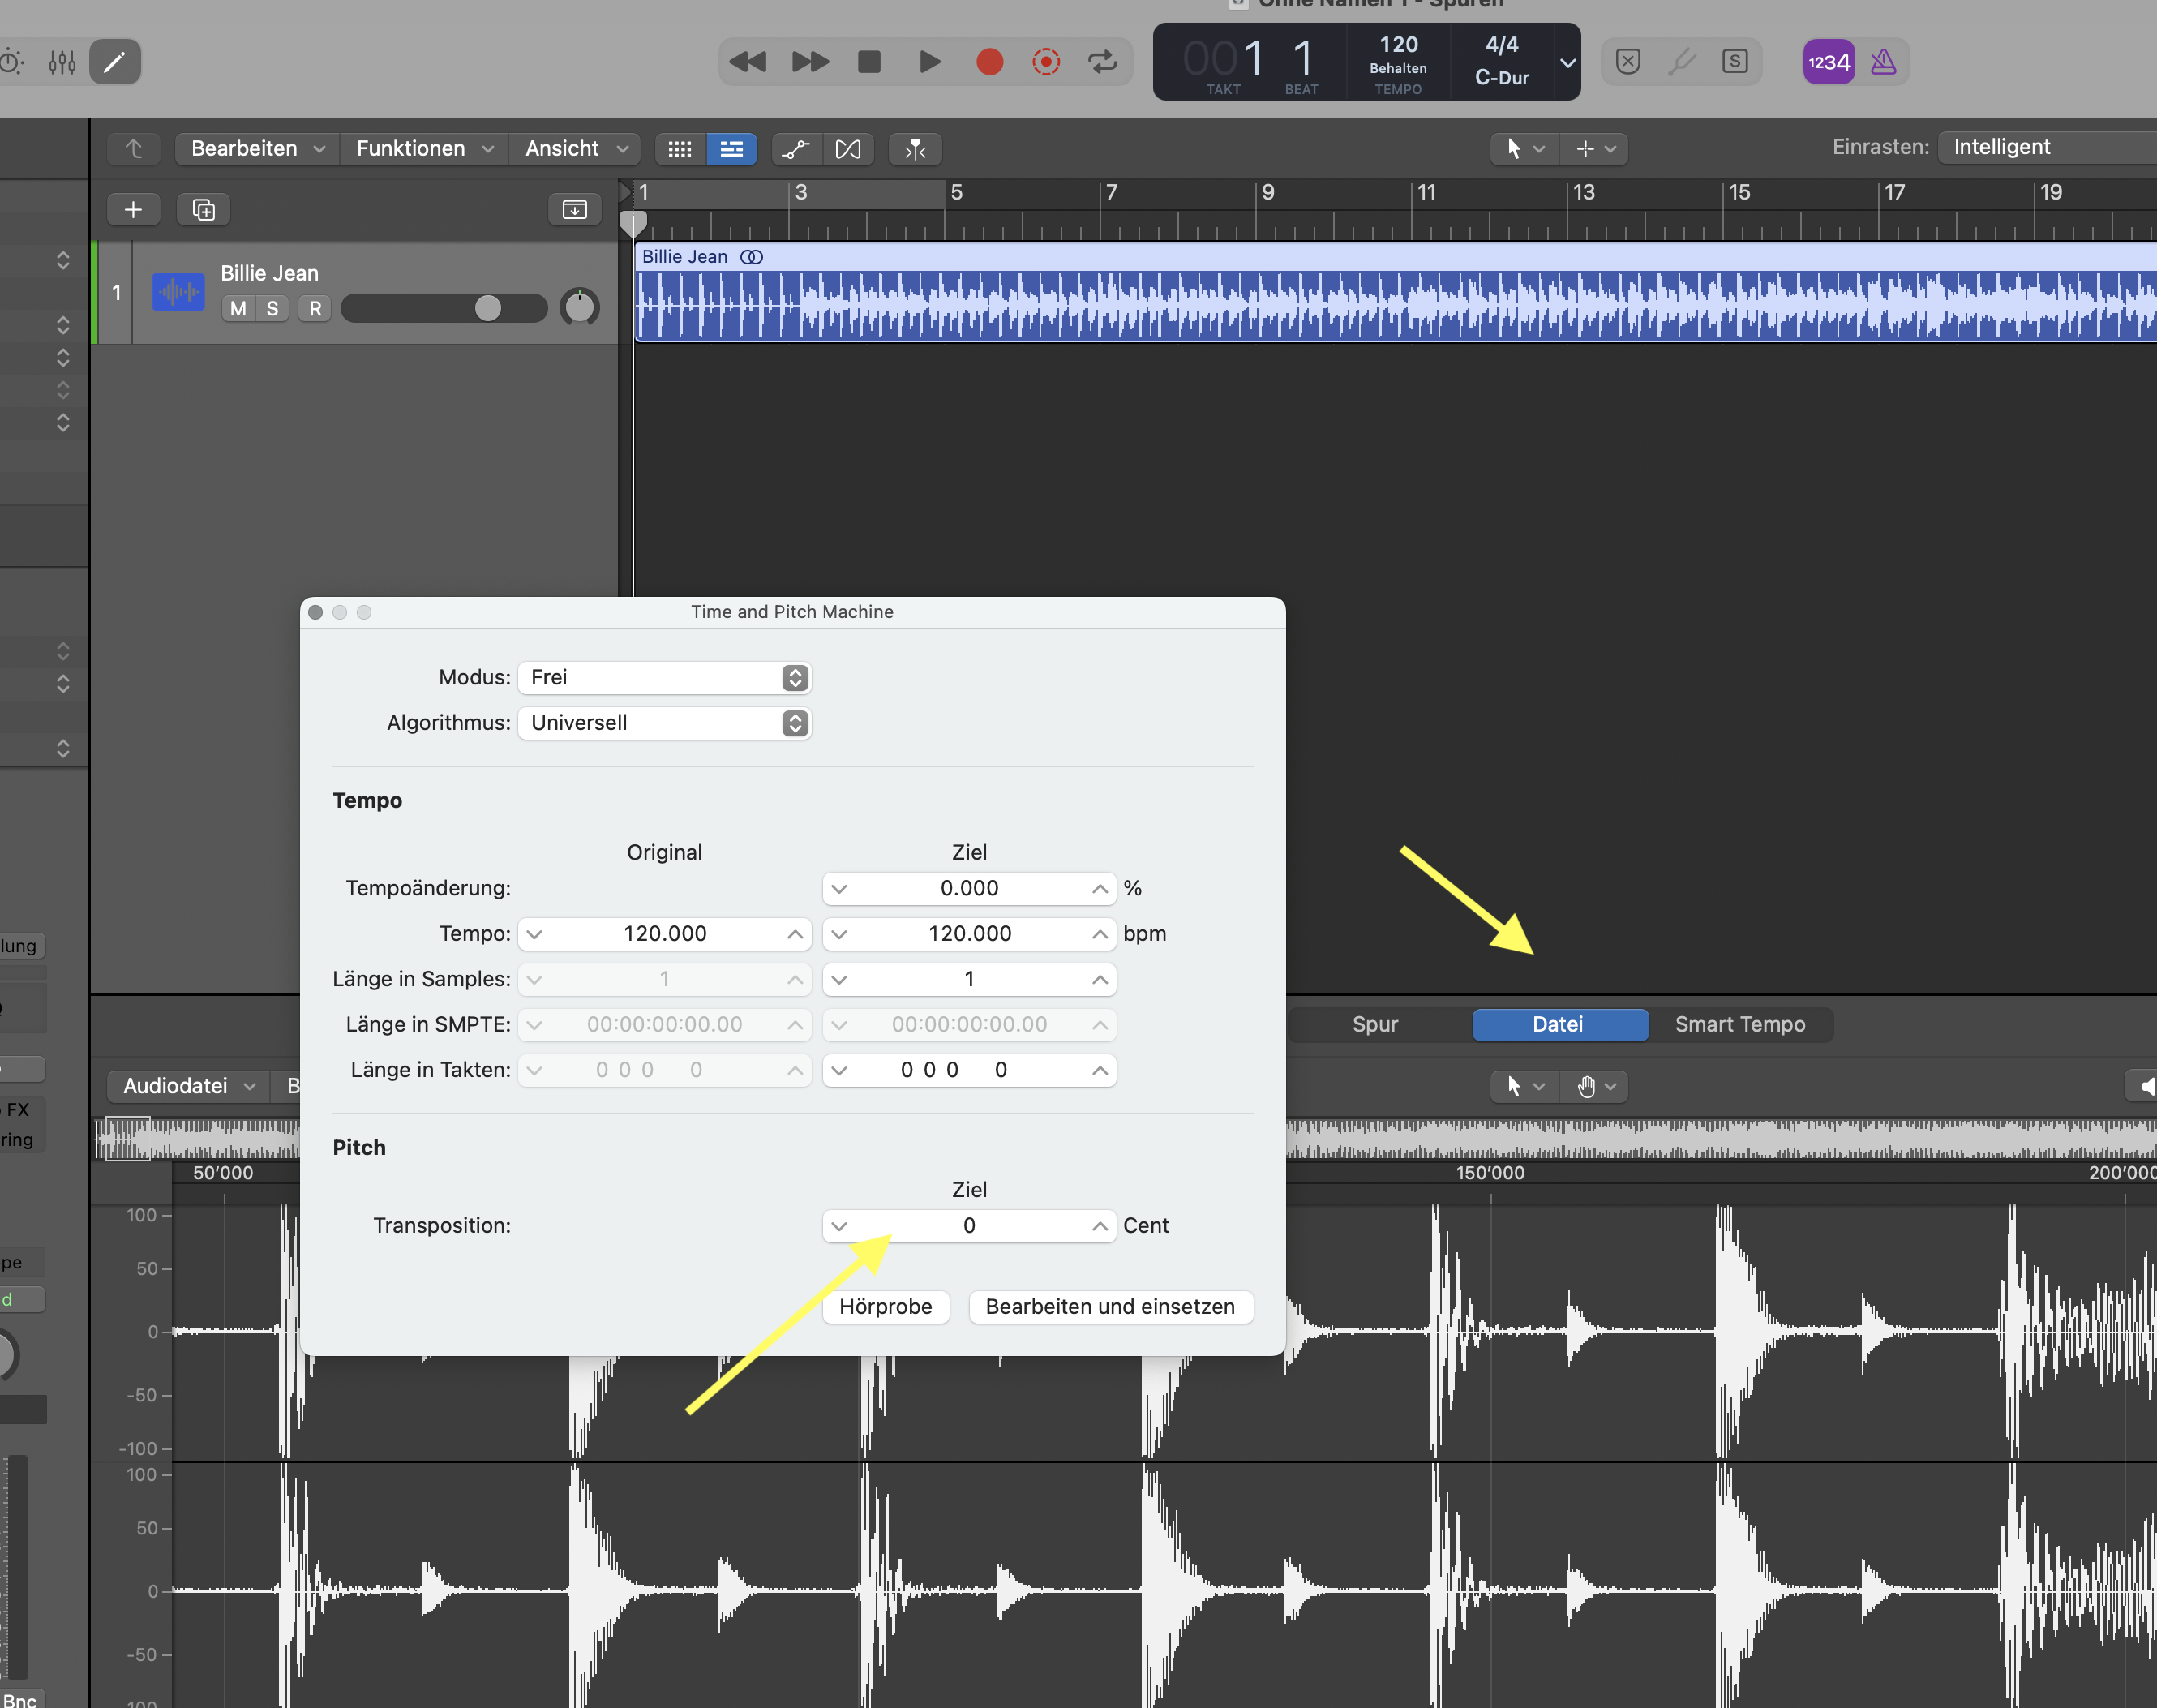Record-enable the Billie Jean track
The width and height of the screenshot is (2157, 1708).
[315, 308]
